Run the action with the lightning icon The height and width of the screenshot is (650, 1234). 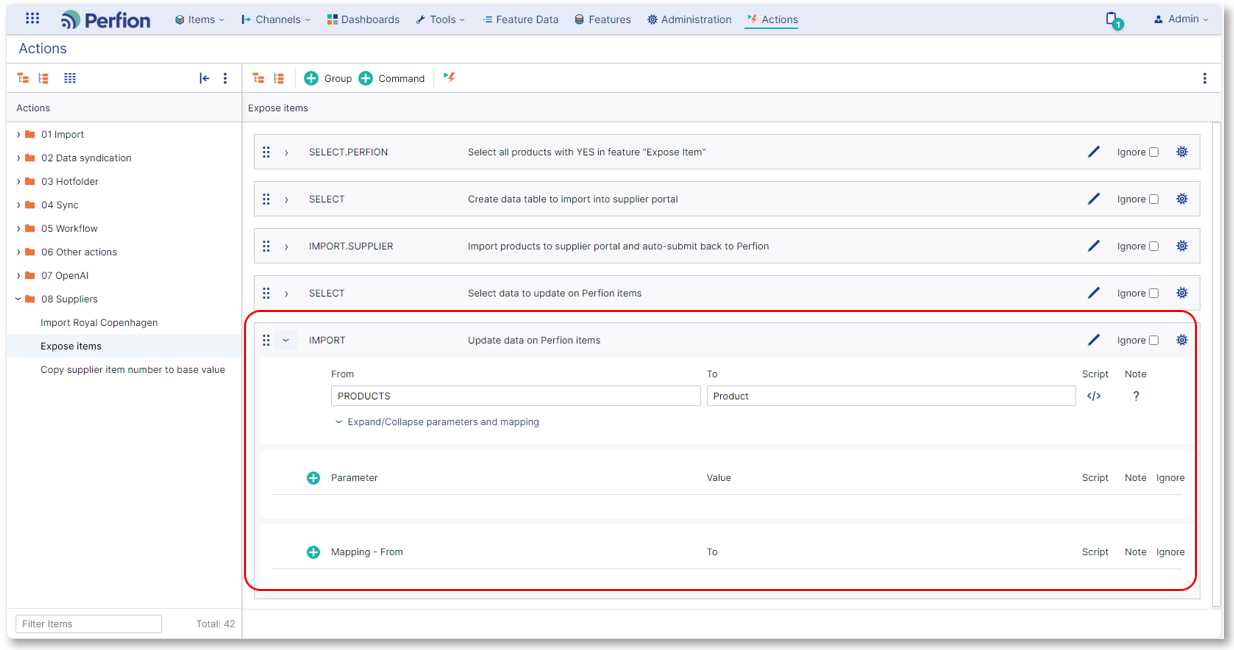click(449, 77)
